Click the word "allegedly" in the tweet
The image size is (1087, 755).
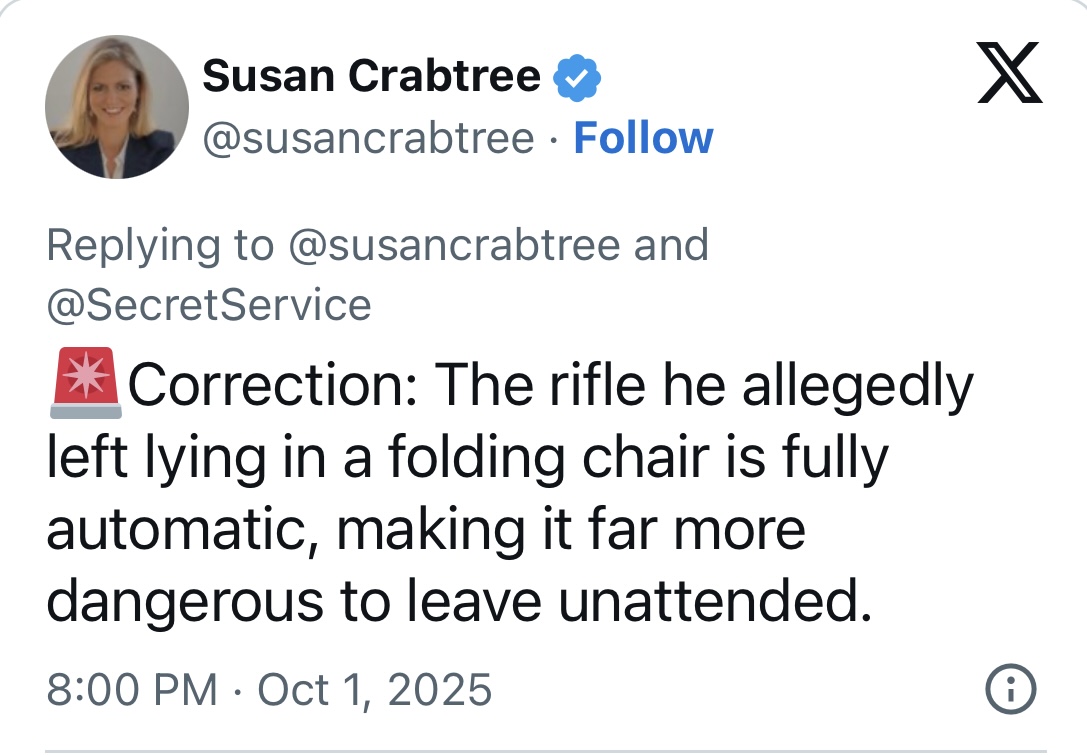coord(857,386)
